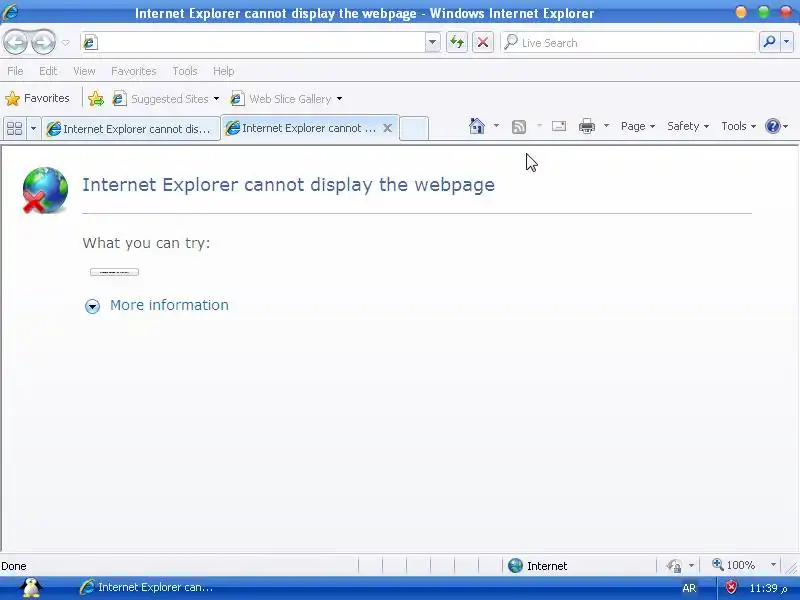Open the Page command menu
This screenshot has height=600, width=800.
pyautogui.click(x=638, y=126)
